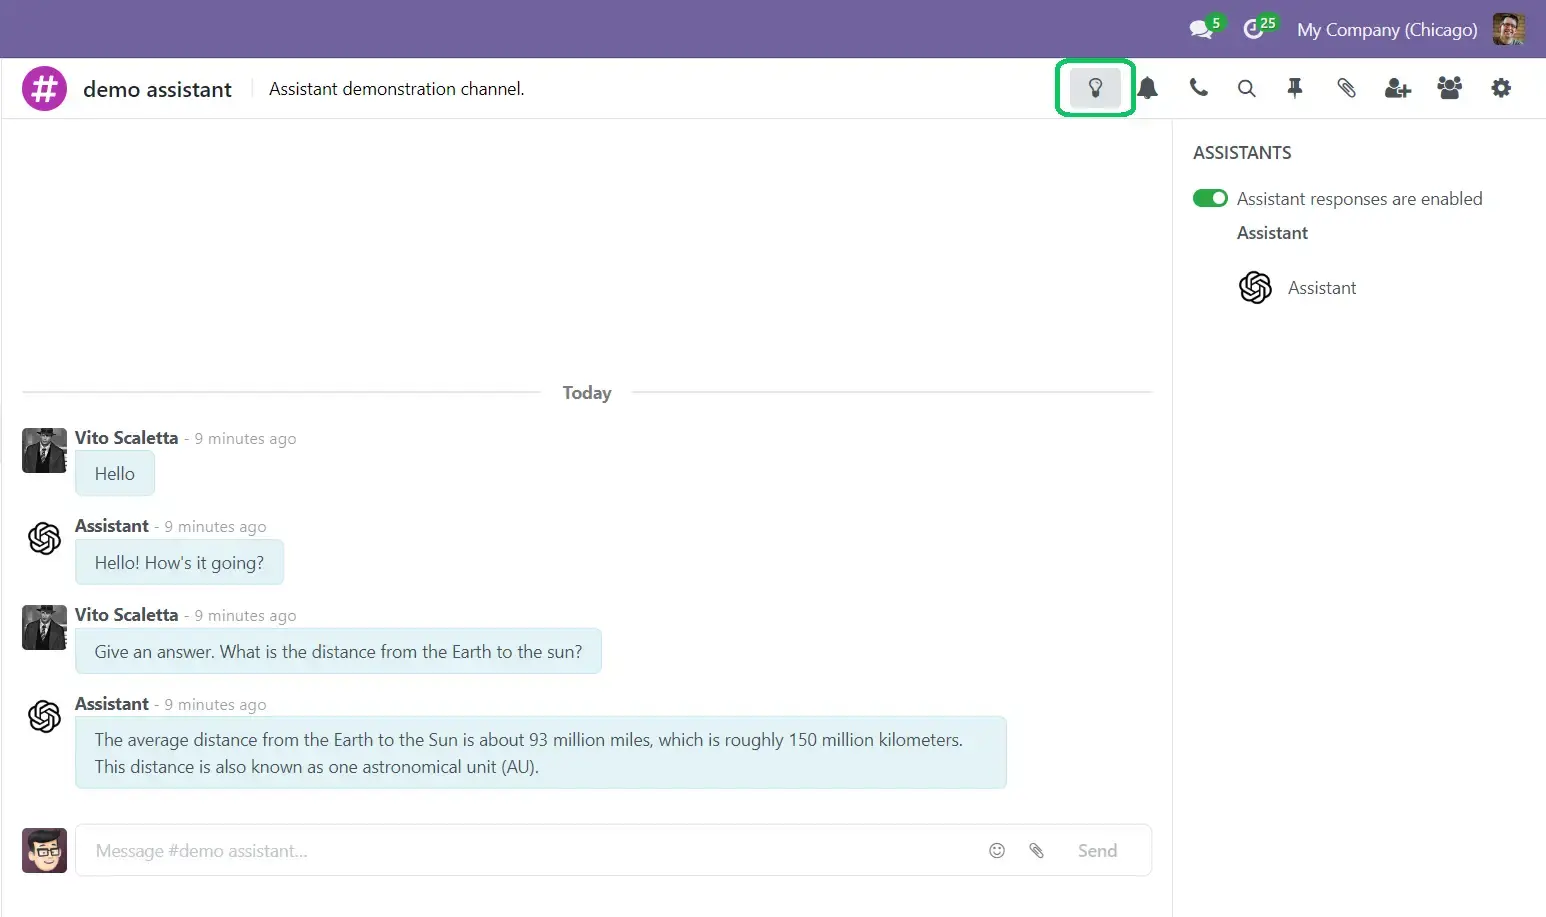Image resolution: width=1546 pixels, height=917 pixels.
Task: Open activities clock icon with badge 25
Action: pos(1255,30)
